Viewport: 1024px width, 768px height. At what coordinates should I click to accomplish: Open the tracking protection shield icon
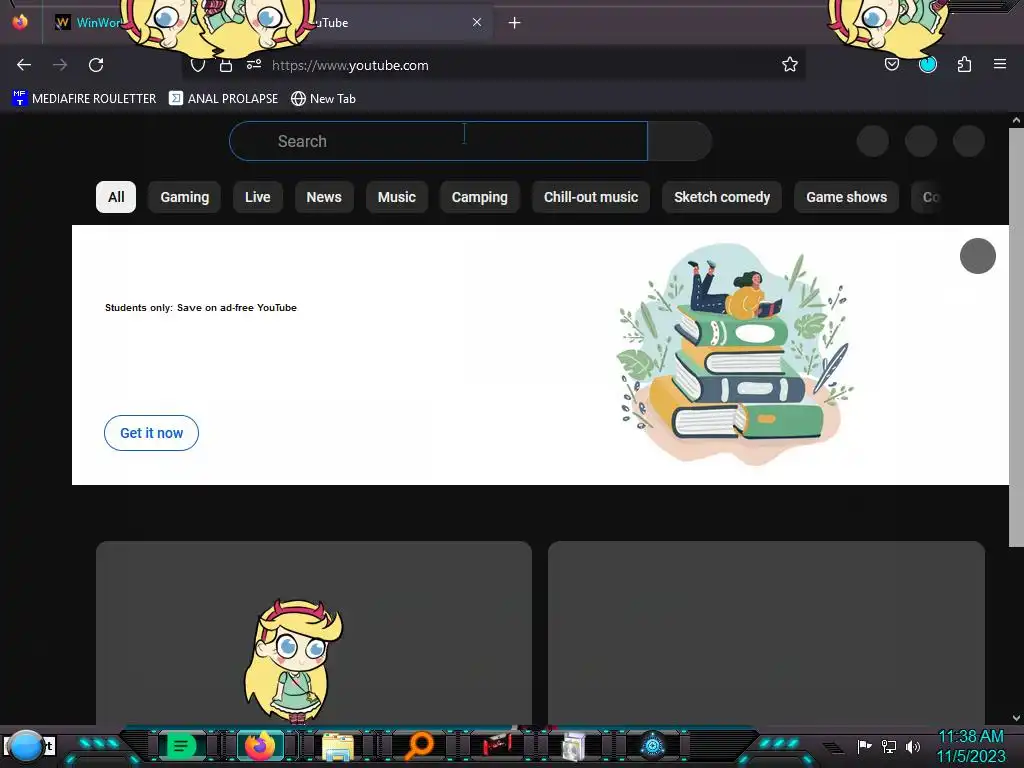pyautogui.click(x=198, y=65)
